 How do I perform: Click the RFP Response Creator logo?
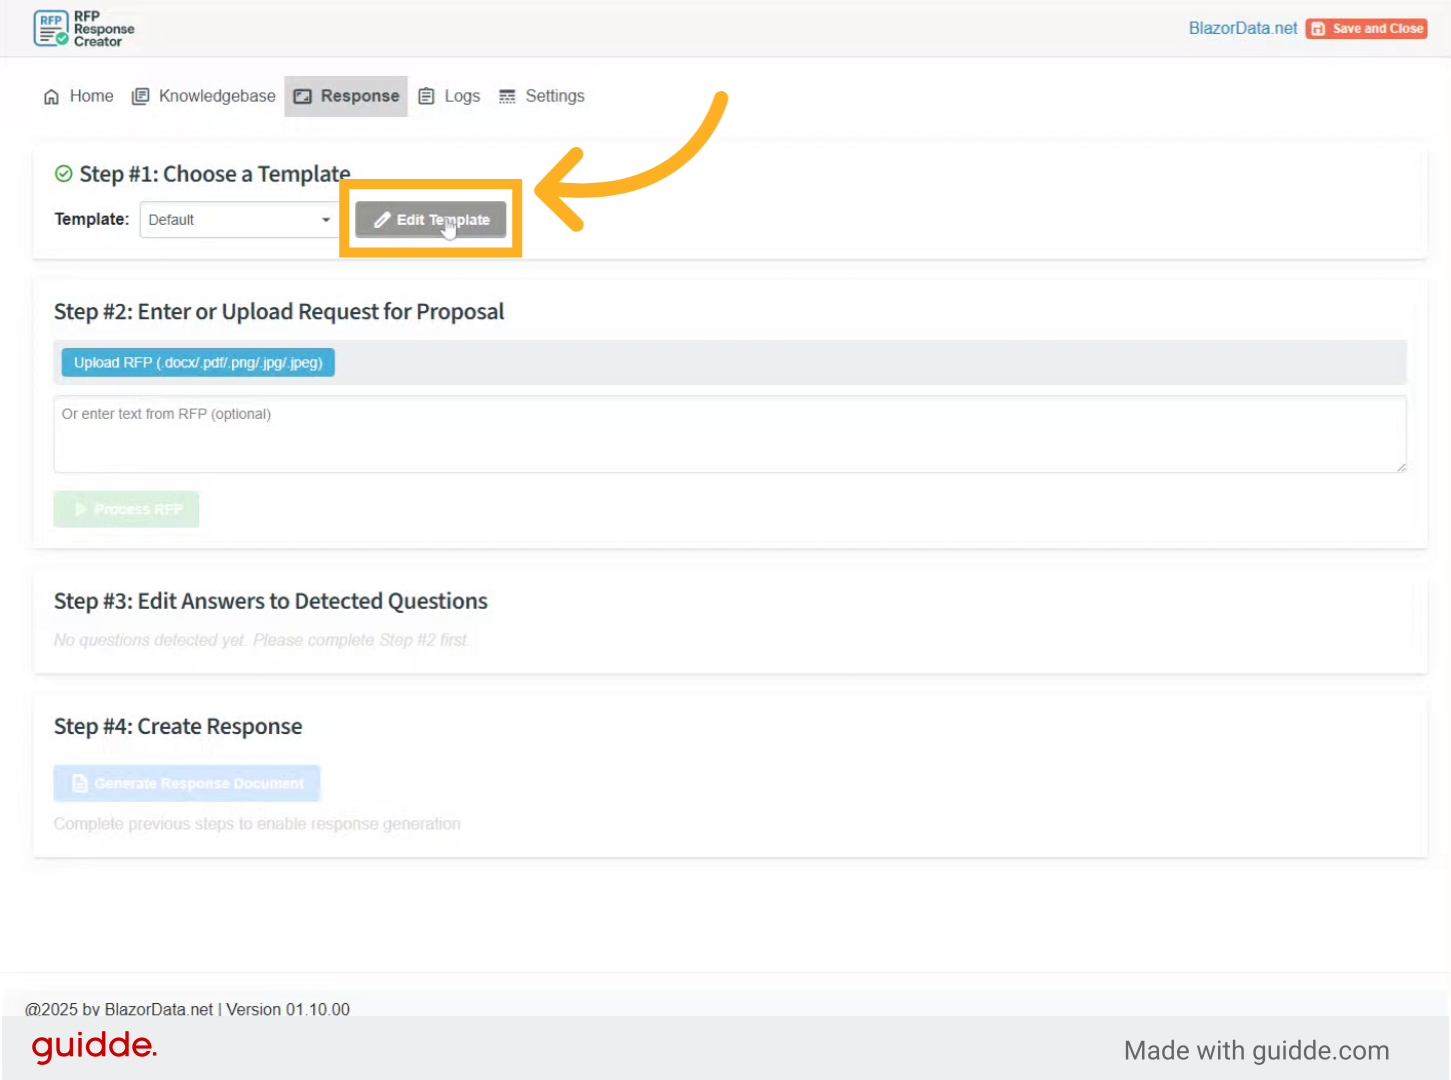(84, 28)
